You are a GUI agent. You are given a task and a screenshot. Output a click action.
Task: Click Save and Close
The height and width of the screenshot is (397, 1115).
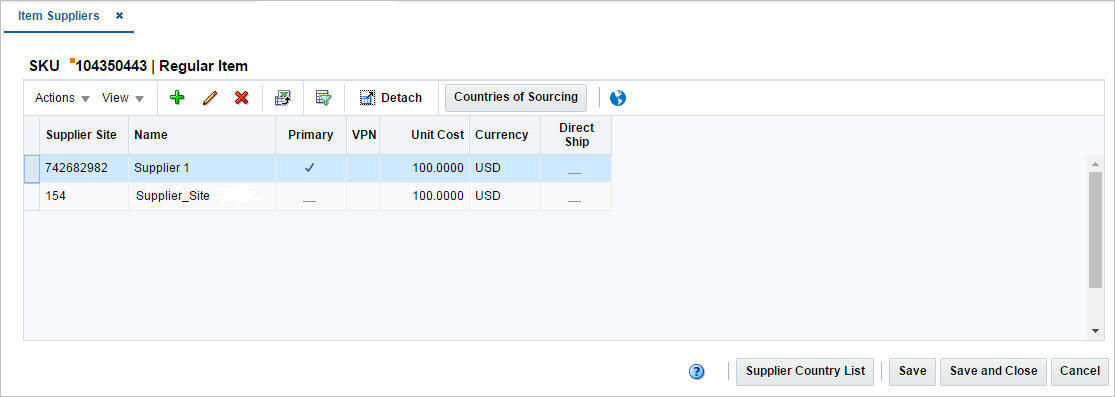993,371
